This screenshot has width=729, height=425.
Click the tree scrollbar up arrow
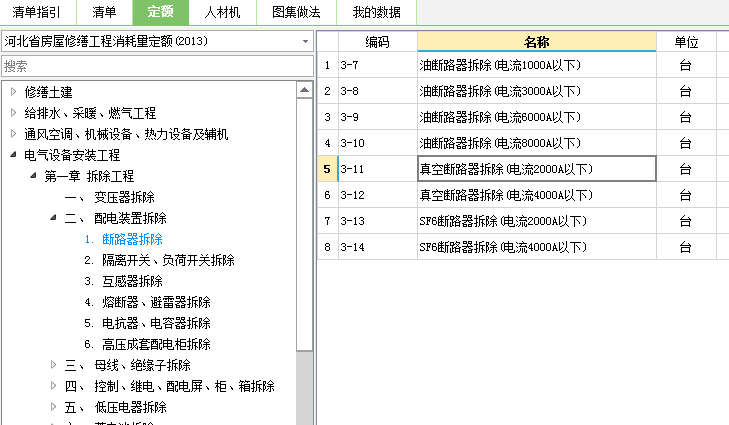(305, 89)
